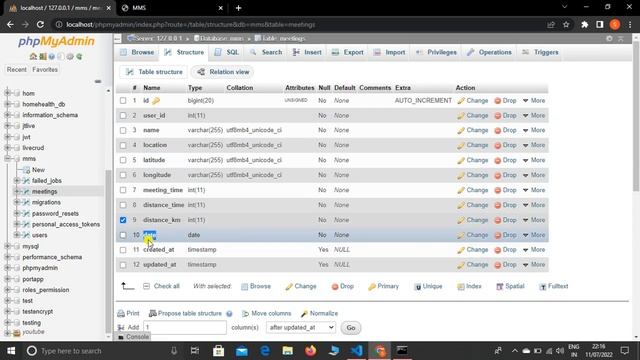Viewport: 640px width, 360px height.
Task: Open More dropdown for the name row
Action: click(x=534, y=130)
